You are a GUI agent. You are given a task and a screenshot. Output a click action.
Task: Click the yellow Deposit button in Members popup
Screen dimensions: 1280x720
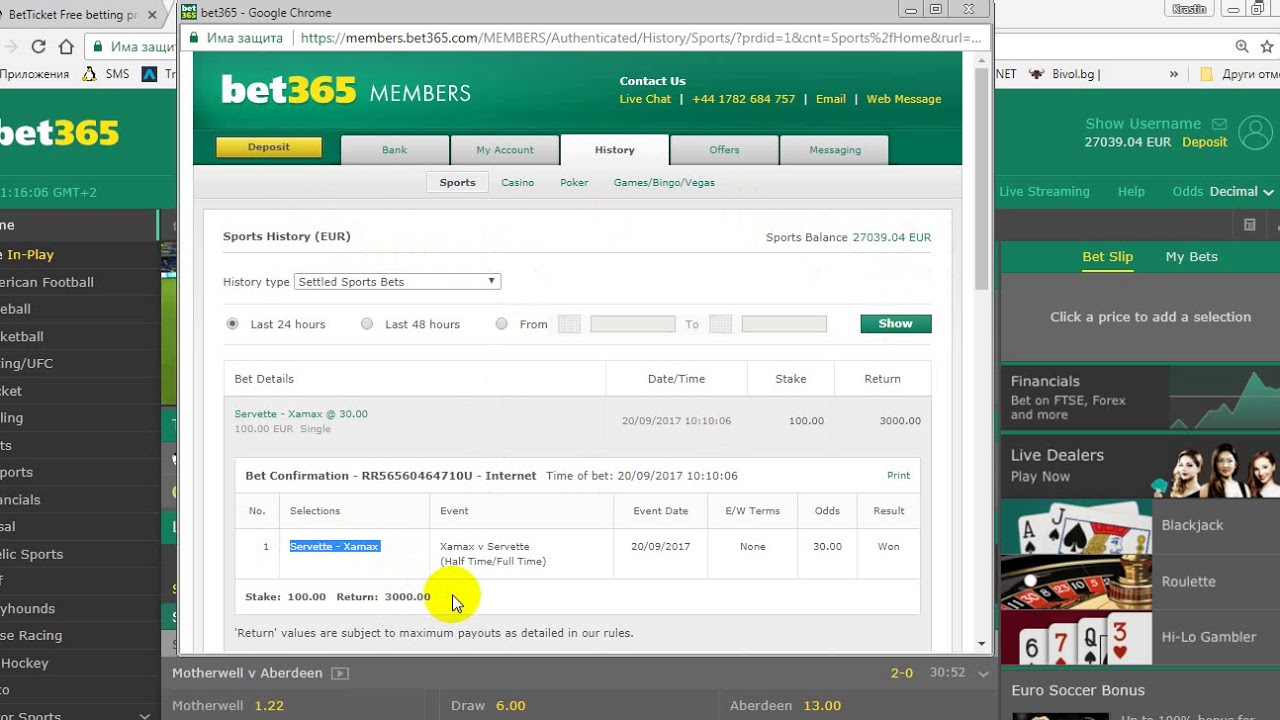(269, 147)
